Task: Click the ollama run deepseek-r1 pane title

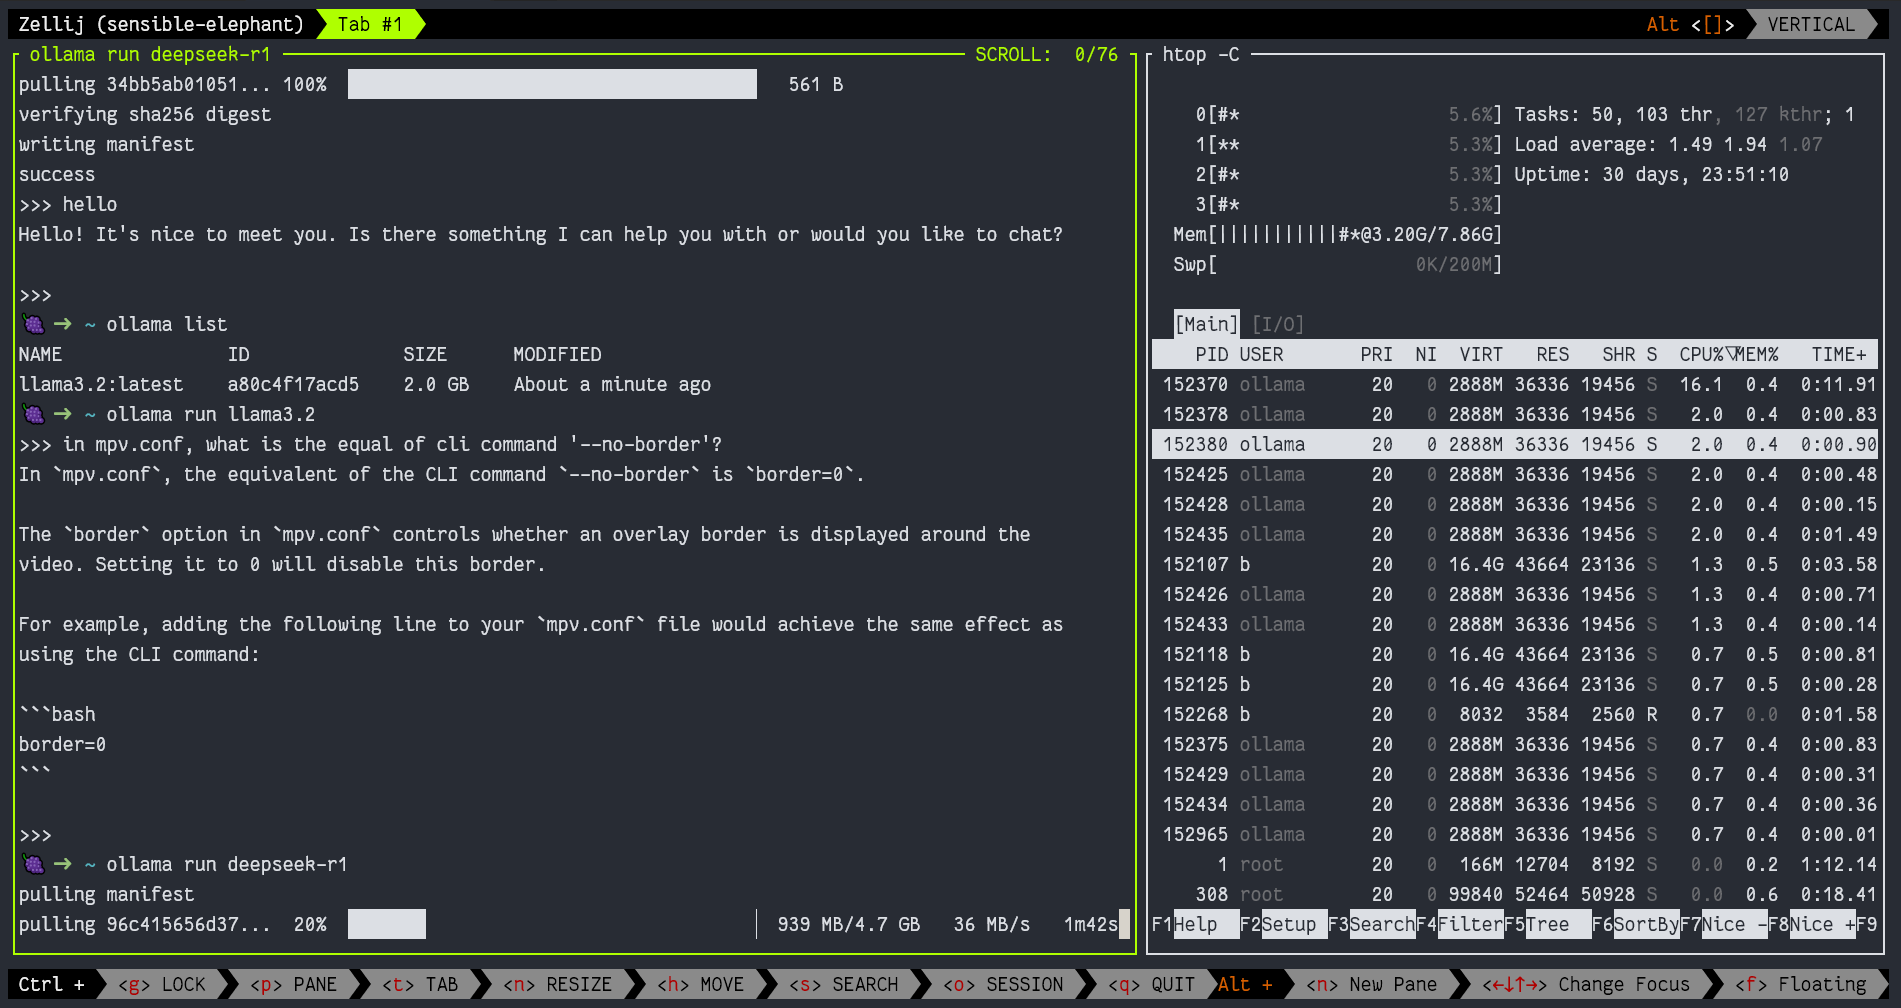Action: 150,54
